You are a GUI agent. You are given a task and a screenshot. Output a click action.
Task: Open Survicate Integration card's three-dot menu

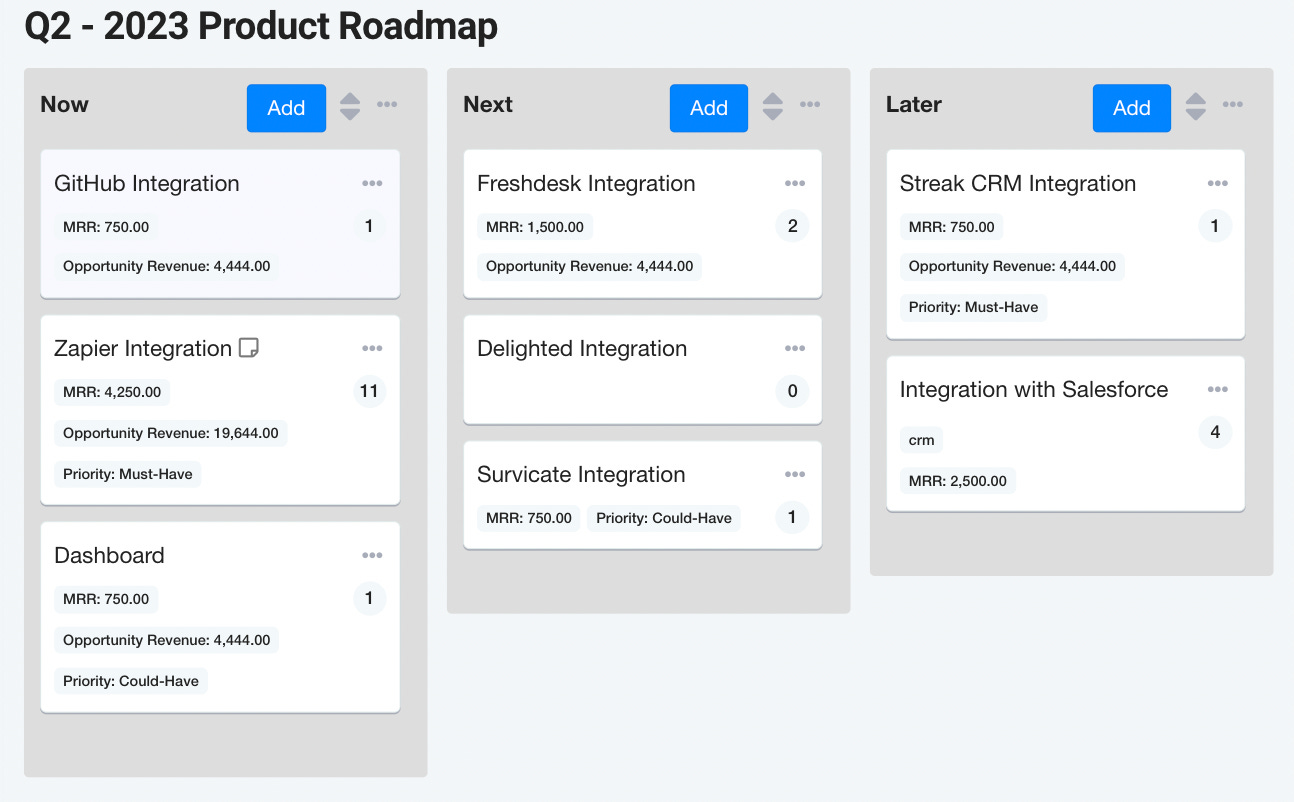click(795, 474)
